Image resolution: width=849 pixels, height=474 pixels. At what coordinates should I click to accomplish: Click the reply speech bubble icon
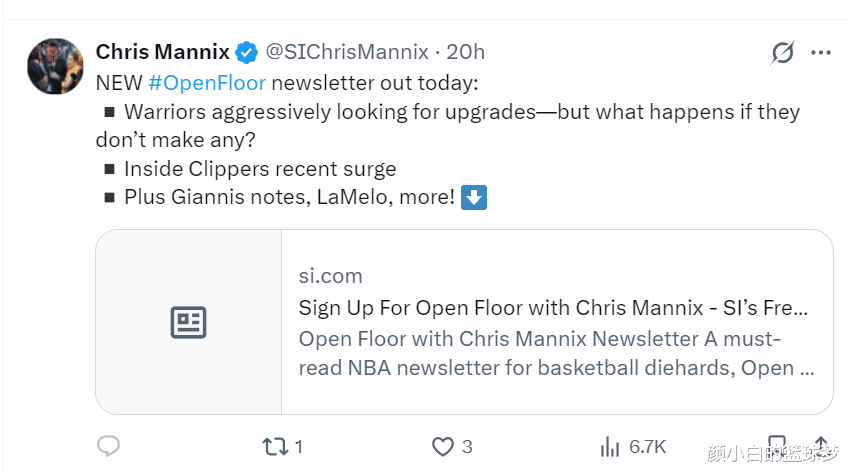click(109, 446)
